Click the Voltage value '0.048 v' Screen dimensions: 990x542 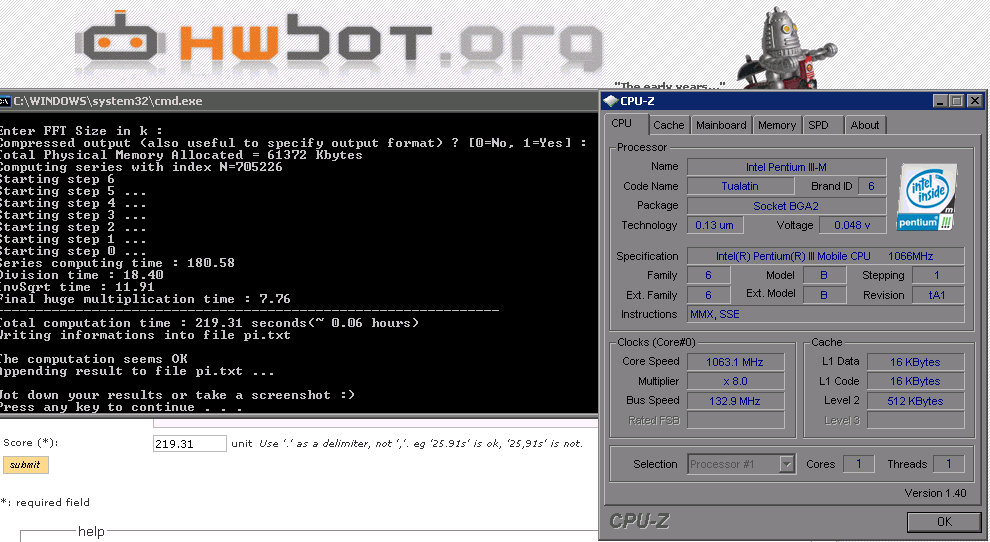[x=852, y=226]
